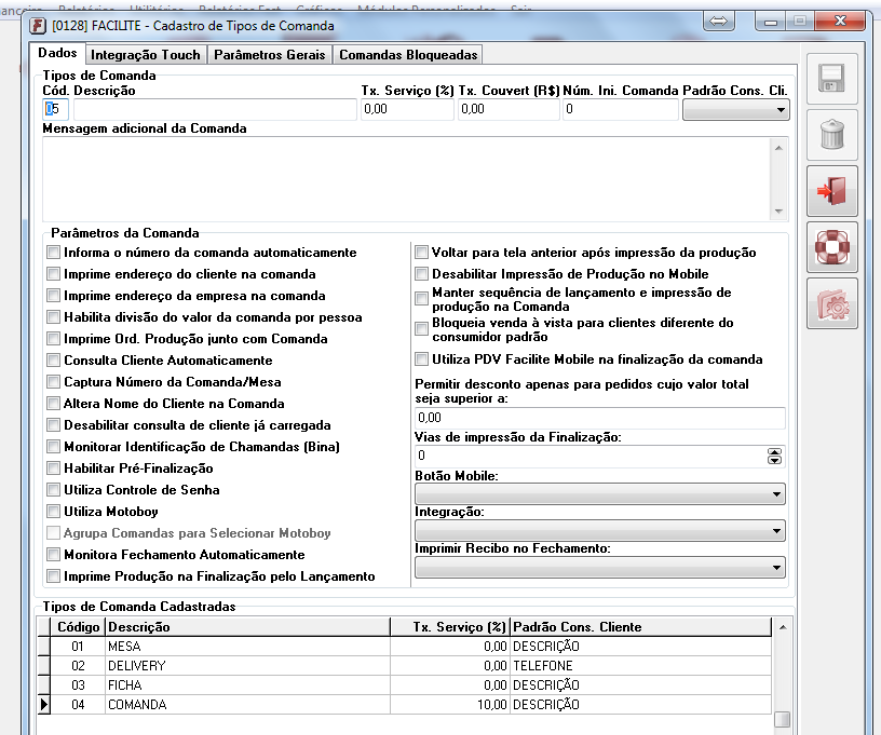Expand the 'Botão Mobile' dropdown
The image size is (881, 735).
coord(600,494)
